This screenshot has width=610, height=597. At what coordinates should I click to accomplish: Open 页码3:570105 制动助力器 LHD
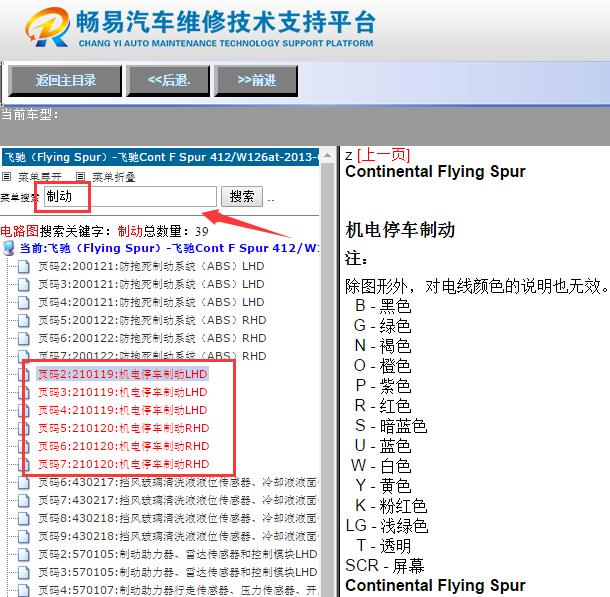[x=178, y=572]
